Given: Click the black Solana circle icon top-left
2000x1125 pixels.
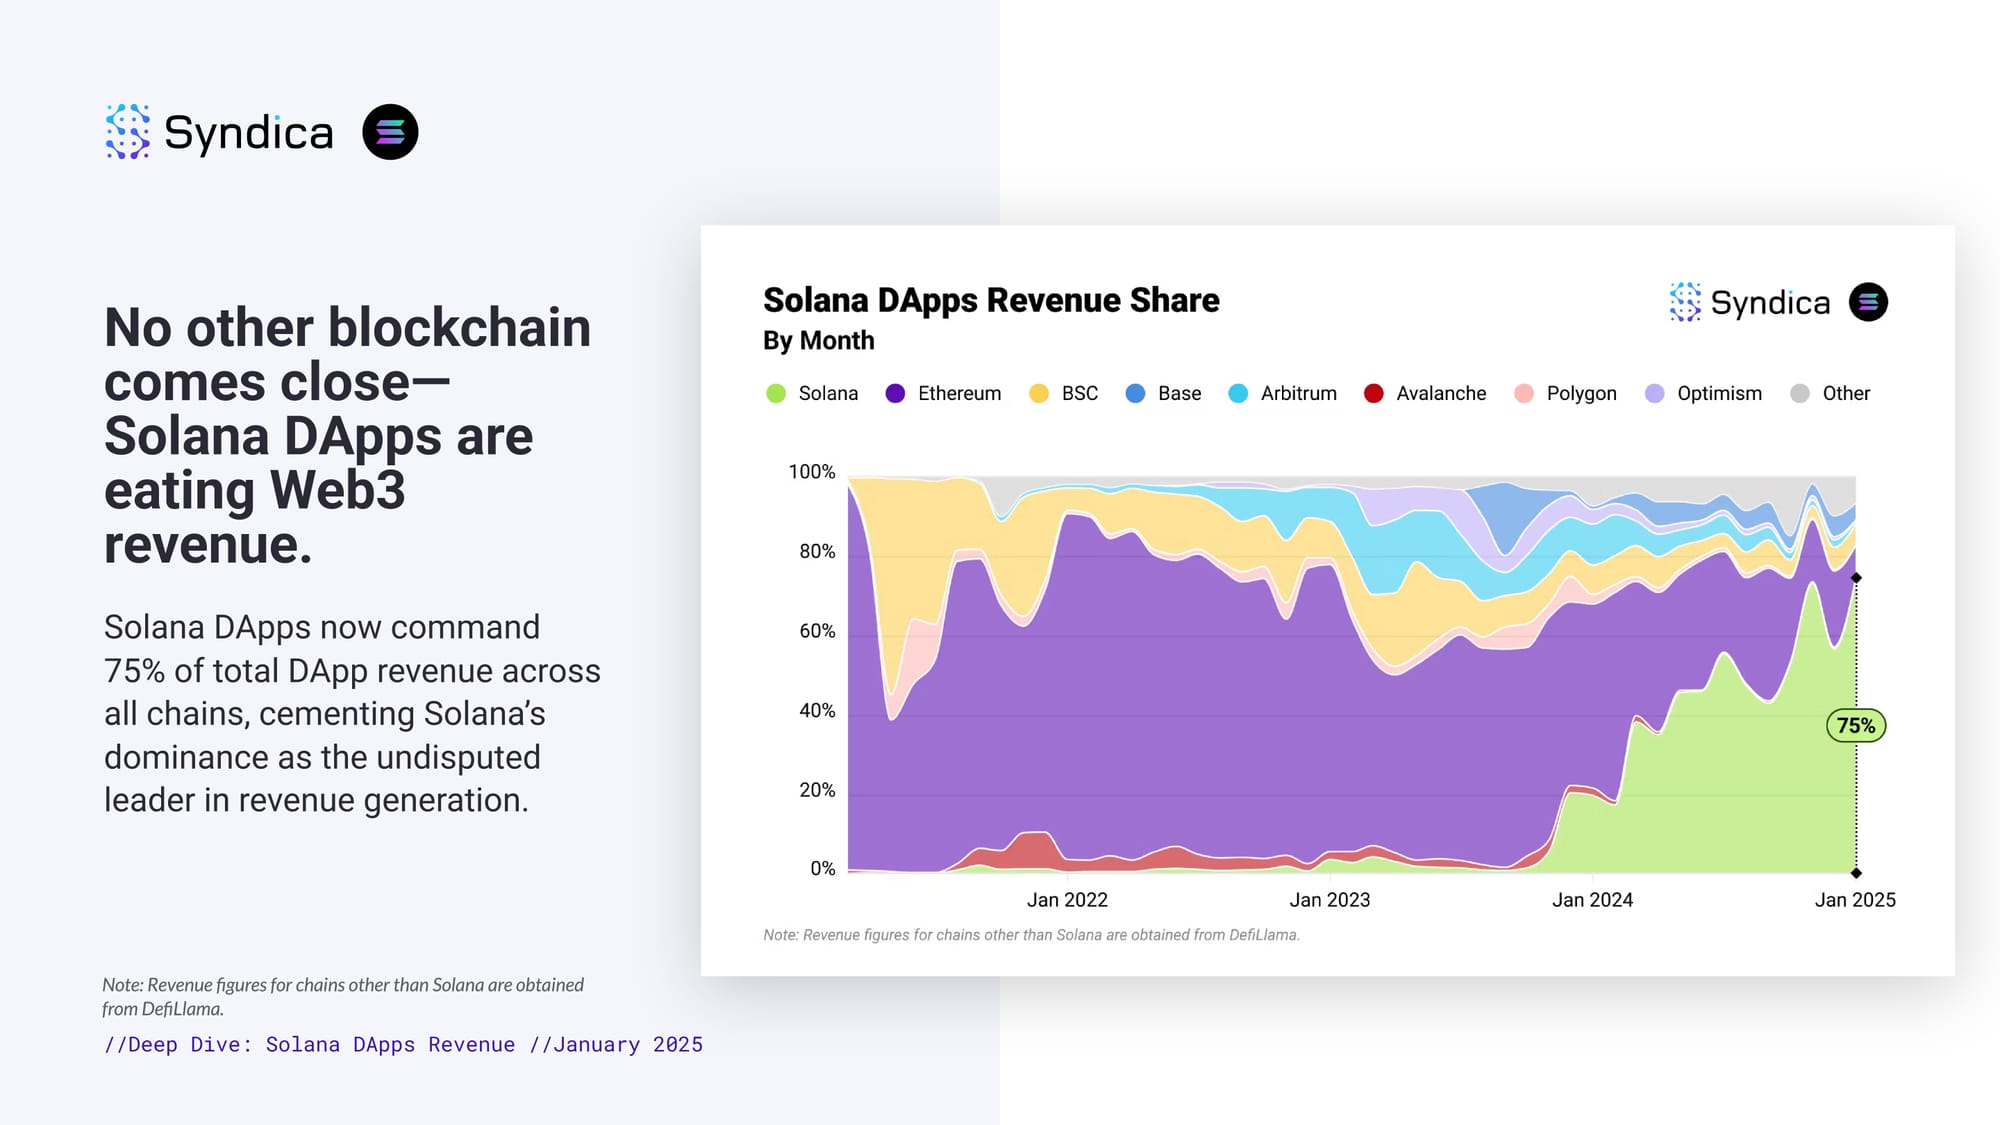Looking at the screenshot, I should [390, 132].
